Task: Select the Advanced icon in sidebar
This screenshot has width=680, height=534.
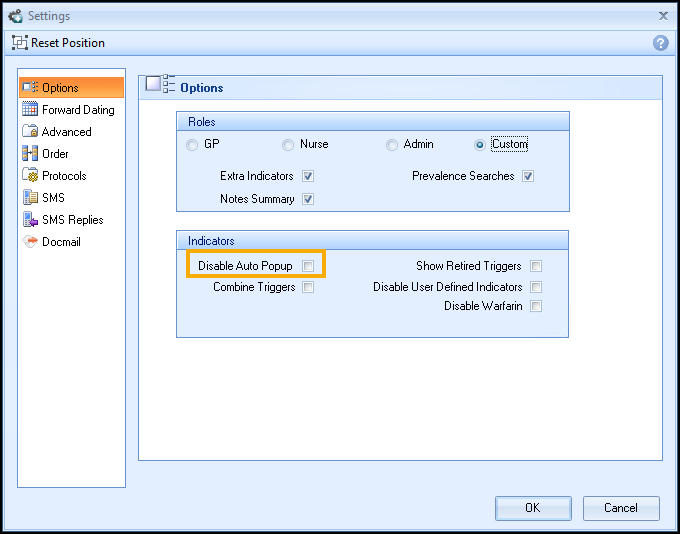Action: [x=30, y=132]
